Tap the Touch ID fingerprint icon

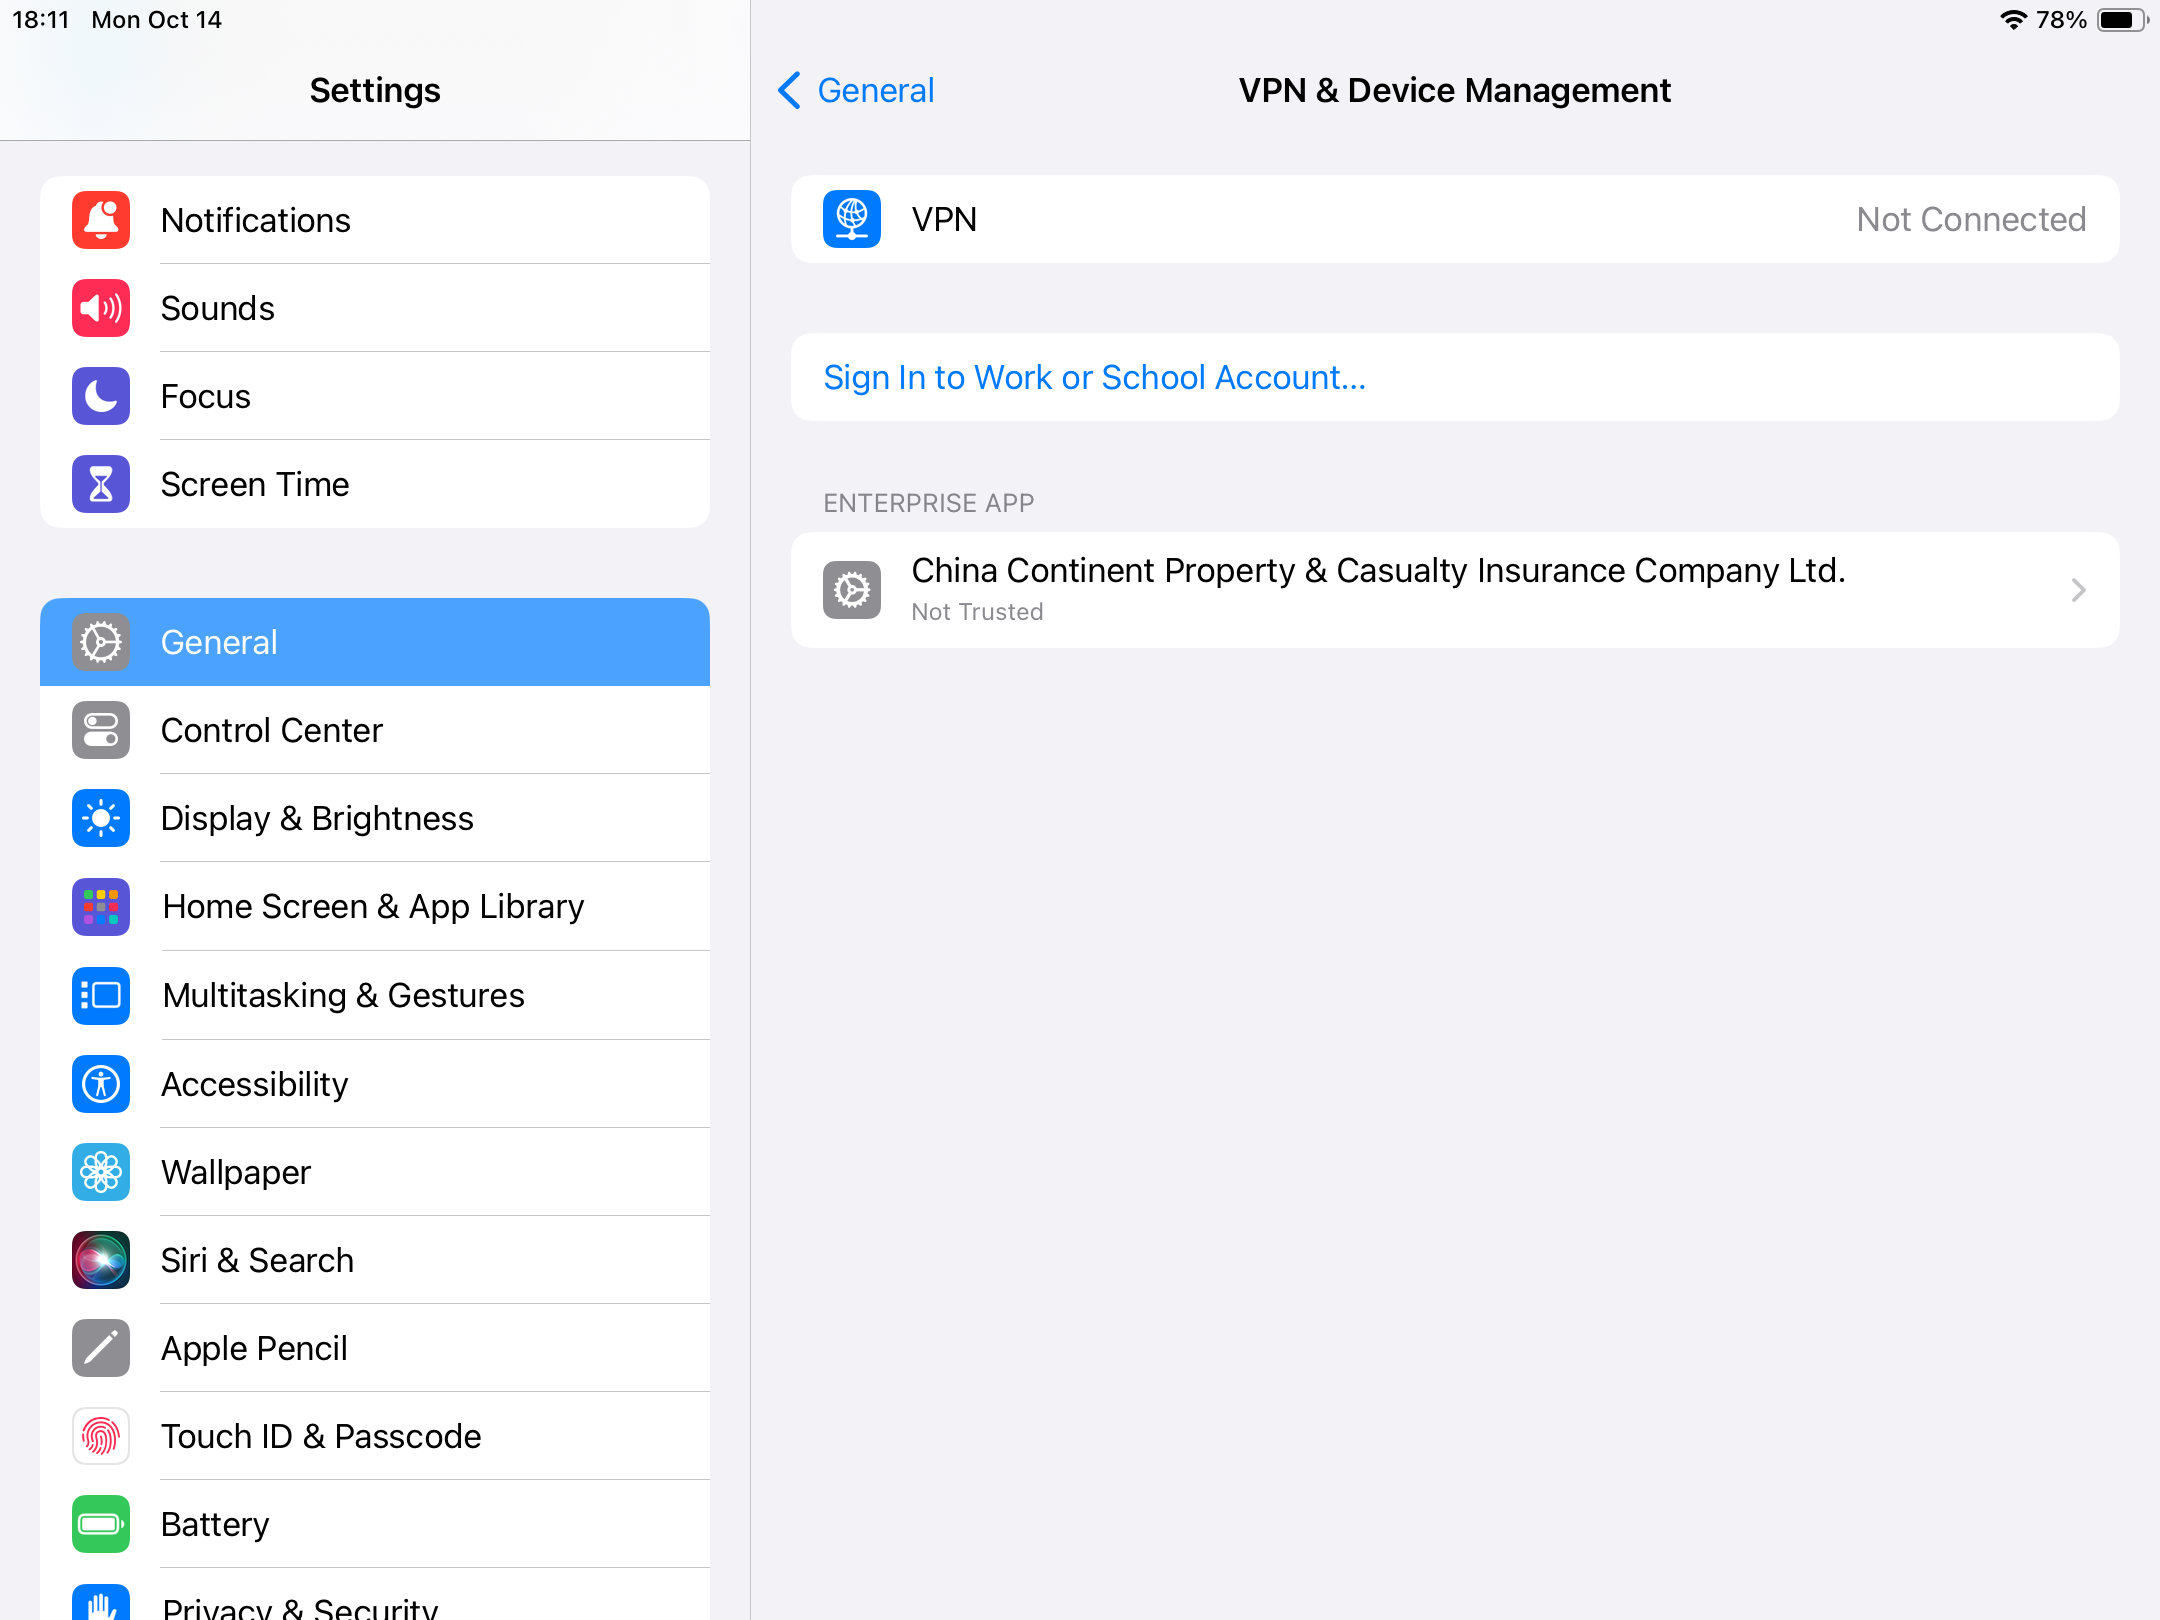pos(101,1436)
